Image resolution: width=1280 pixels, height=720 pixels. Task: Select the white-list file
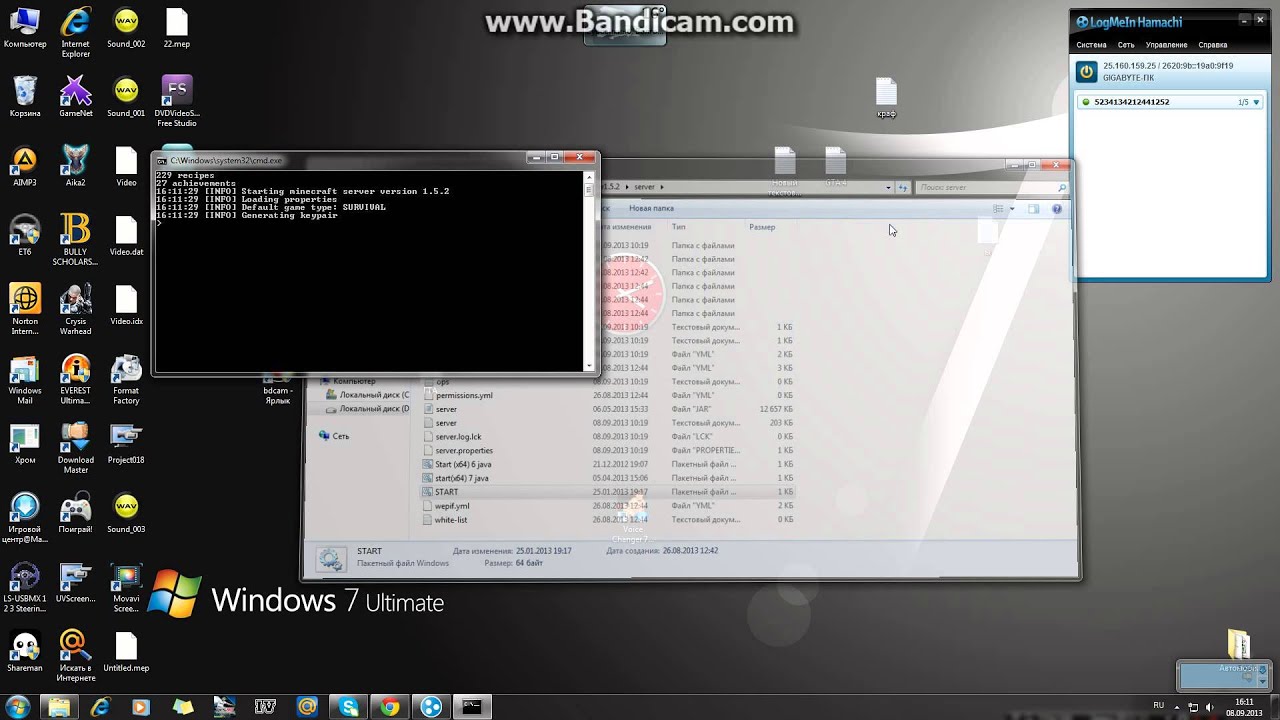tap(451, 520)
